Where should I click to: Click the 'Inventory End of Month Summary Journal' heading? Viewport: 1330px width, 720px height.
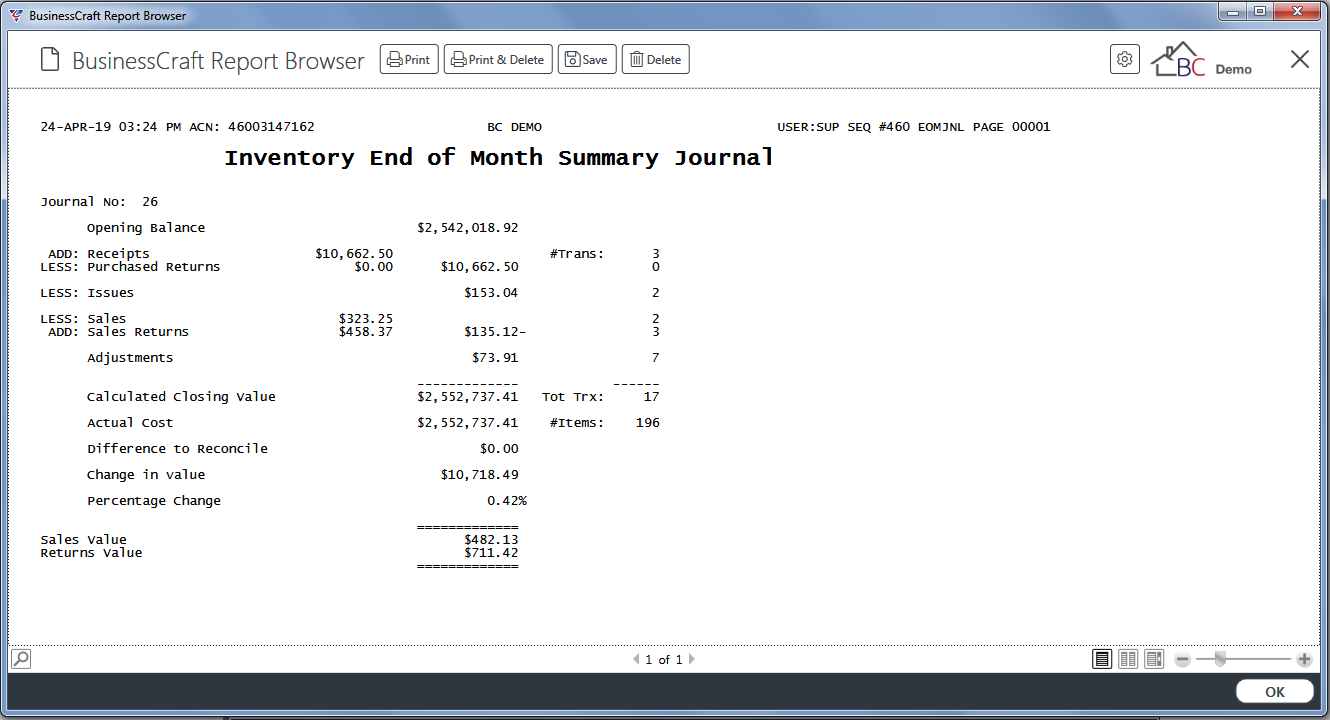[499, 158]
